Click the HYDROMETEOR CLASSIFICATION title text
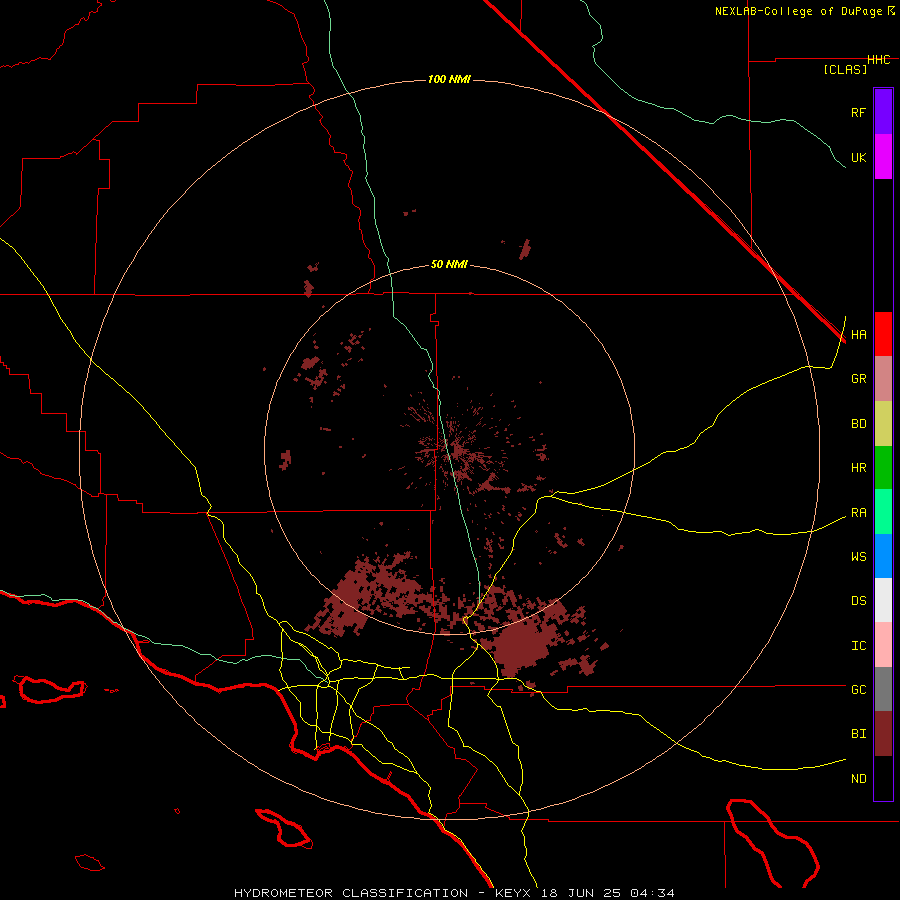The width and height of the screenshot is (900, 900). pos(351,893)
